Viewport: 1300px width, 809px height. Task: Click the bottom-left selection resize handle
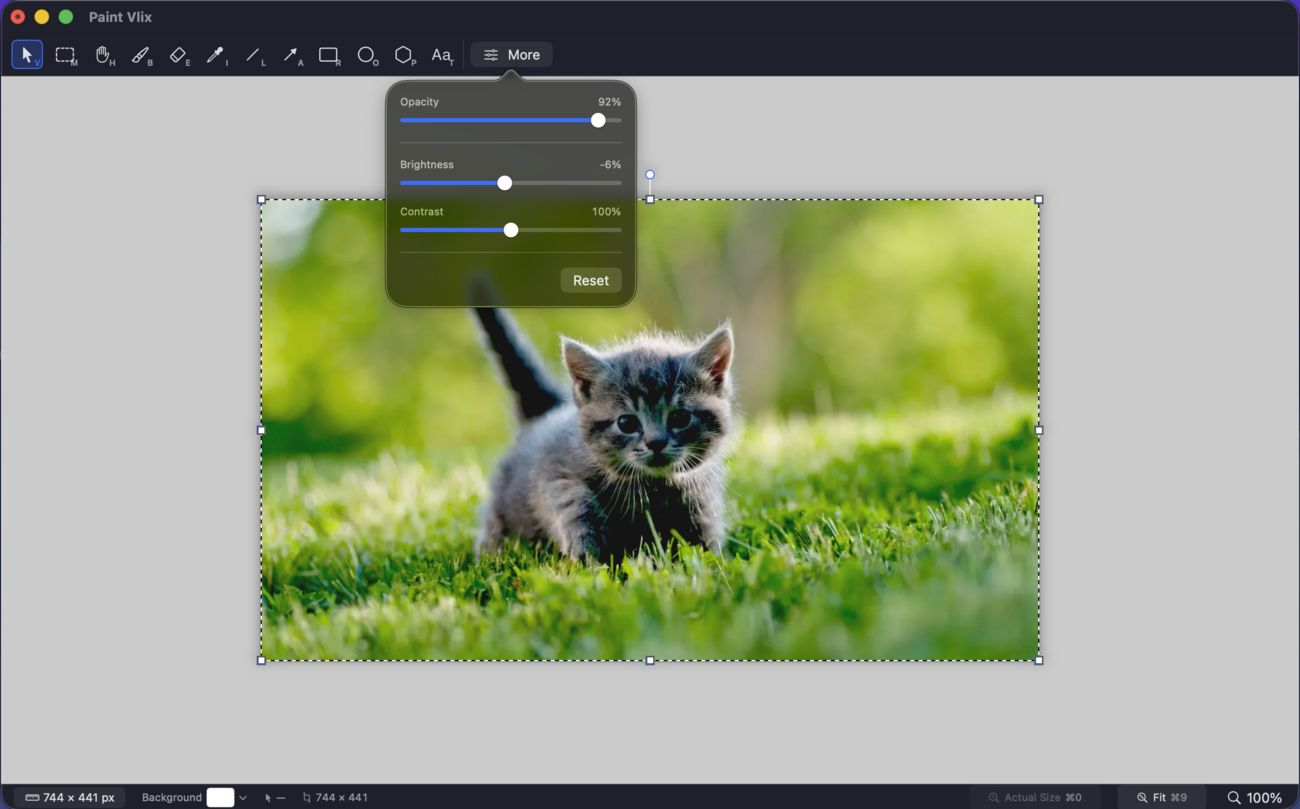click(262, 660)
